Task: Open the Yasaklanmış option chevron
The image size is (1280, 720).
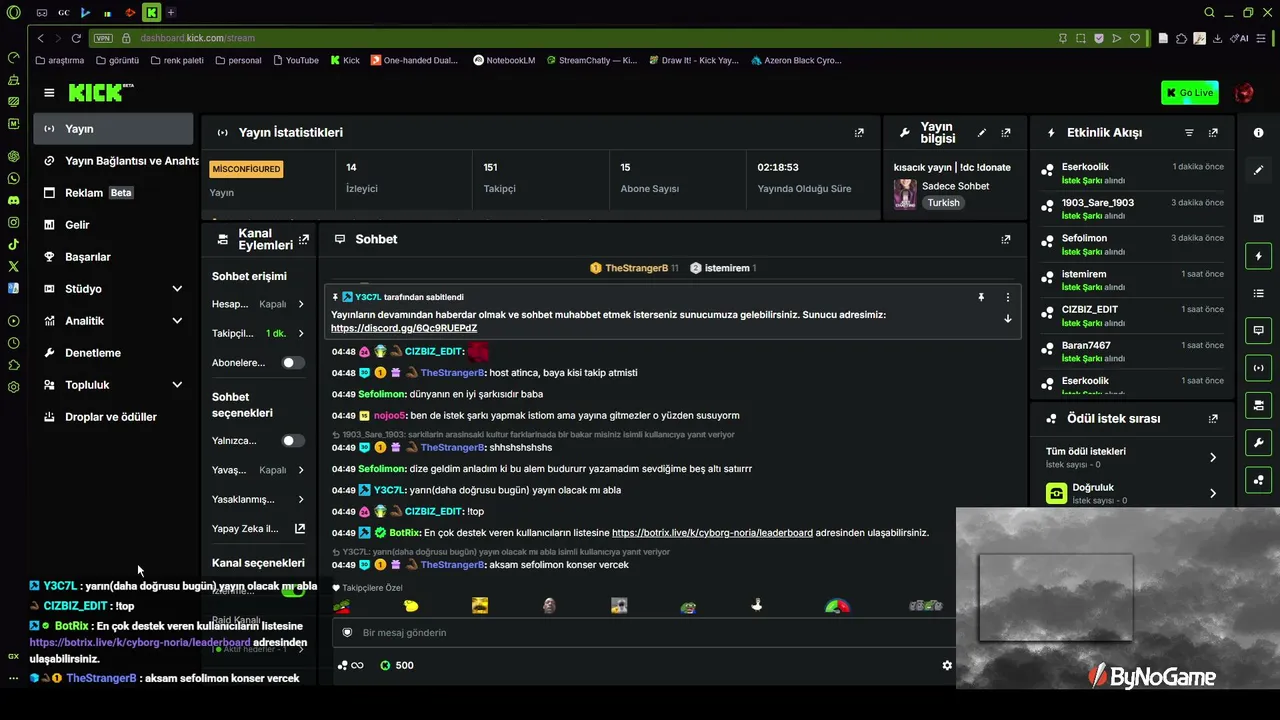Action: pos(301,499)
